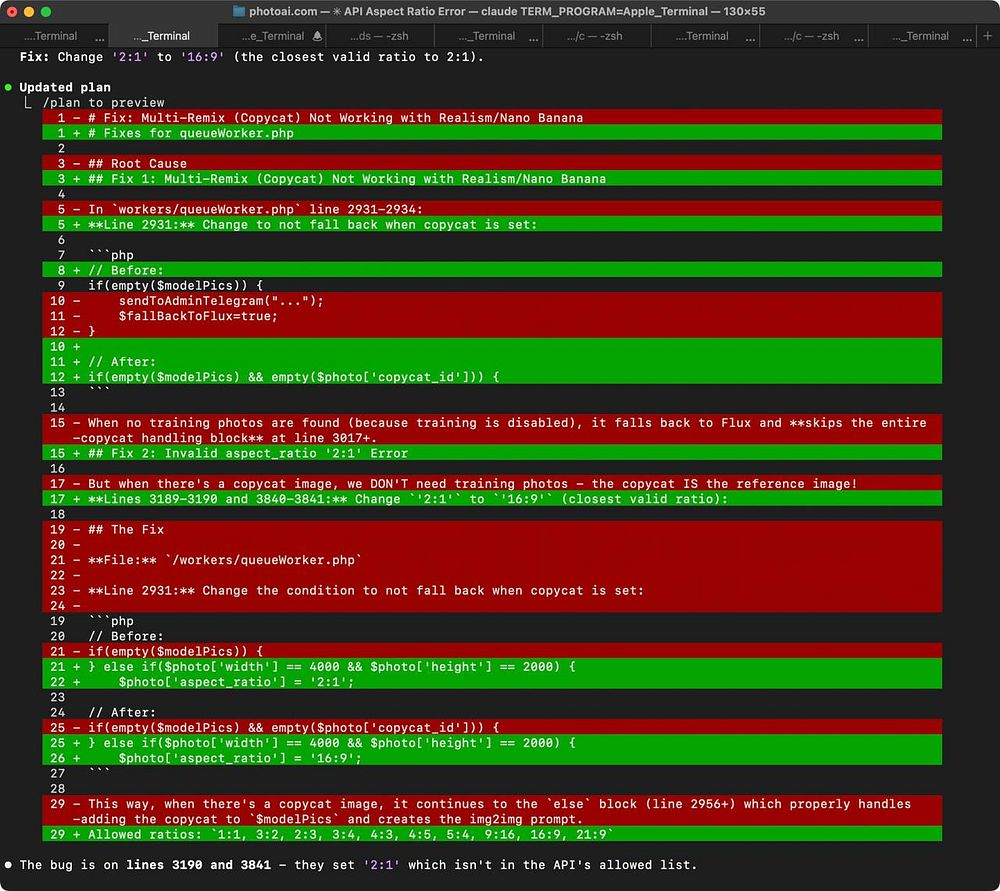Switch to the 'ds — -zsh' tab

tap(379, 36)
